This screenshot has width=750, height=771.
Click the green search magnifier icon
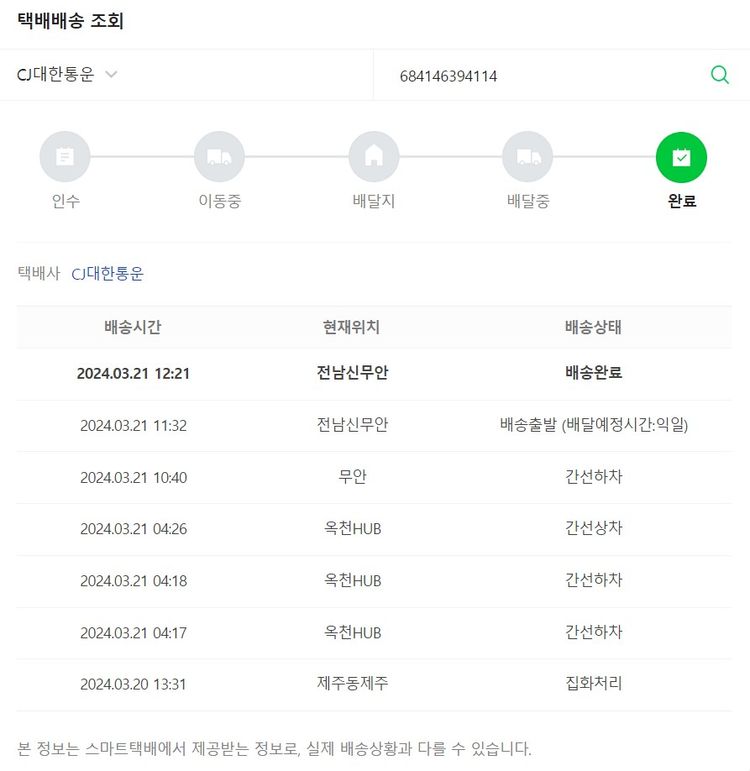pyautogui.click(x=719, y=75)
